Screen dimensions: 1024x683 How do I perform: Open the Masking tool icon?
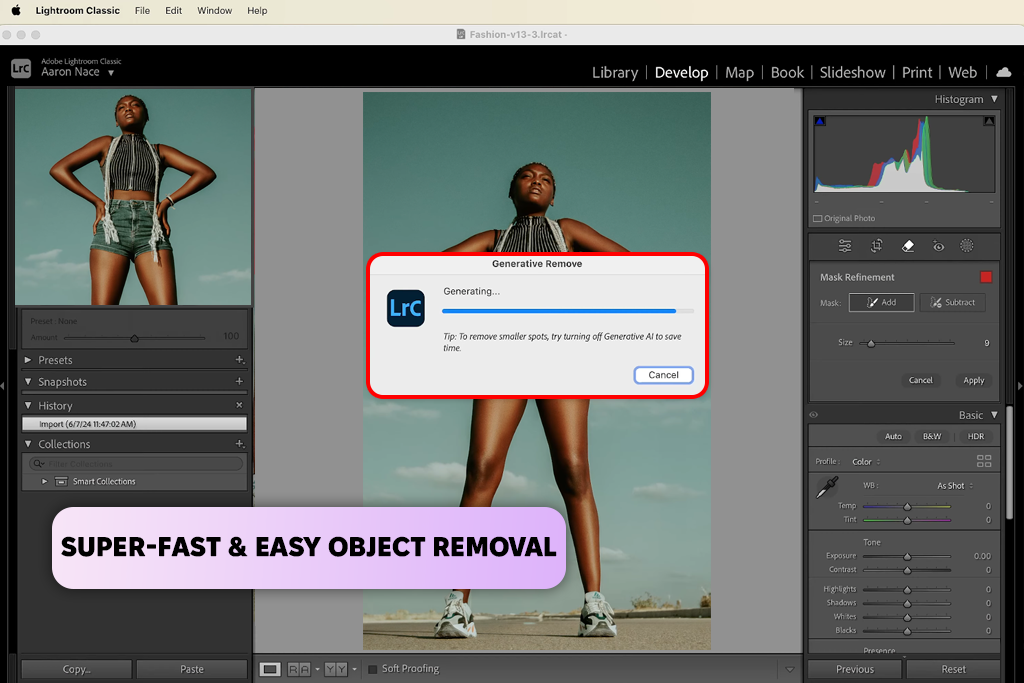967,246
